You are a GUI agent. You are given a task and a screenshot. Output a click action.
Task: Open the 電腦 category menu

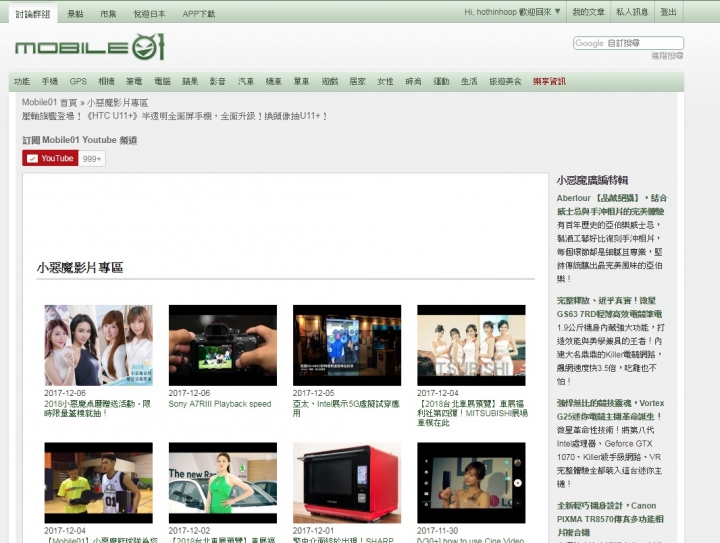162,81
